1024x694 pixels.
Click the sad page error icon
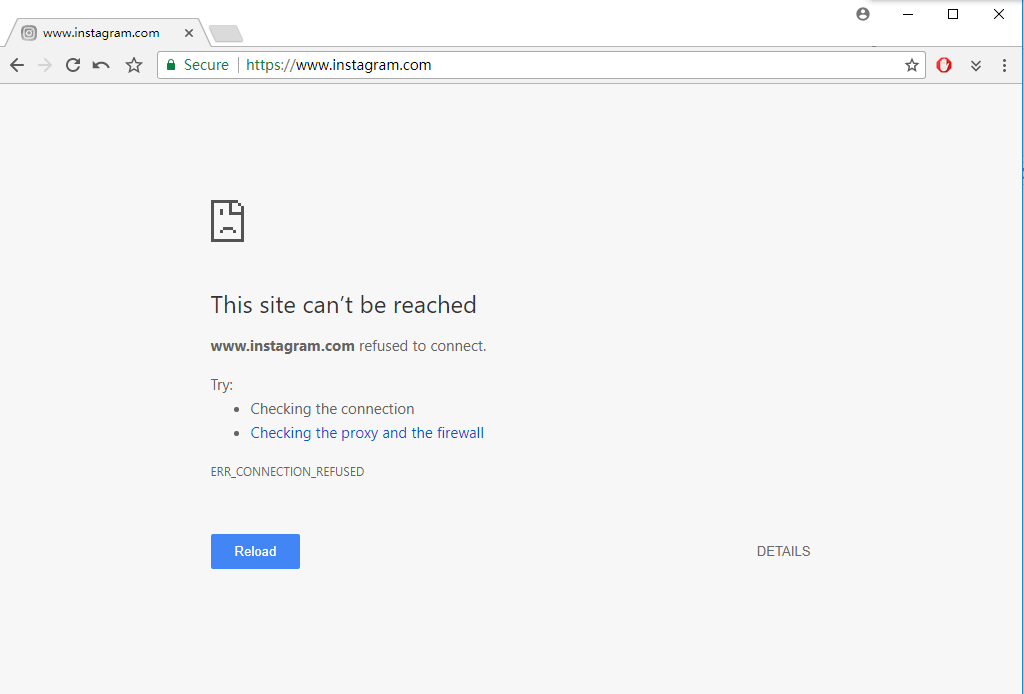click(x=227, y=221)
